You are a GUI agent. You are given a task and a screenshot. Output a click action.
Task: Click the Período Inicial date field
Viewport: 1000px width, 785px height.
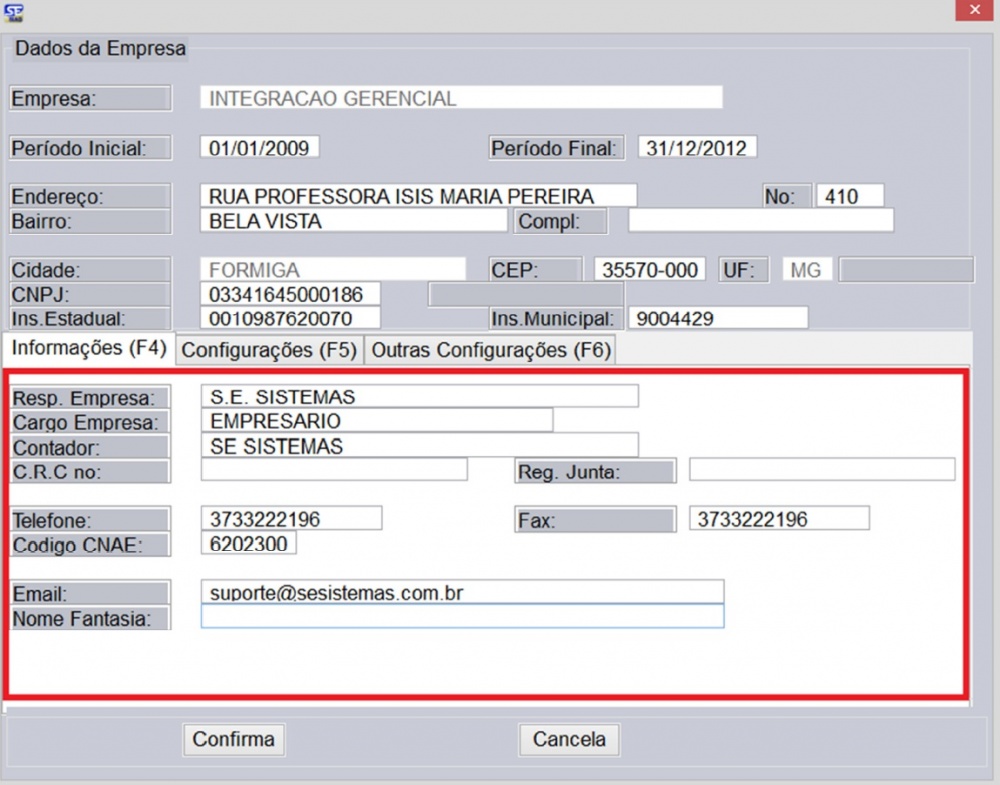pyautogui.click(x=259, y=148)
